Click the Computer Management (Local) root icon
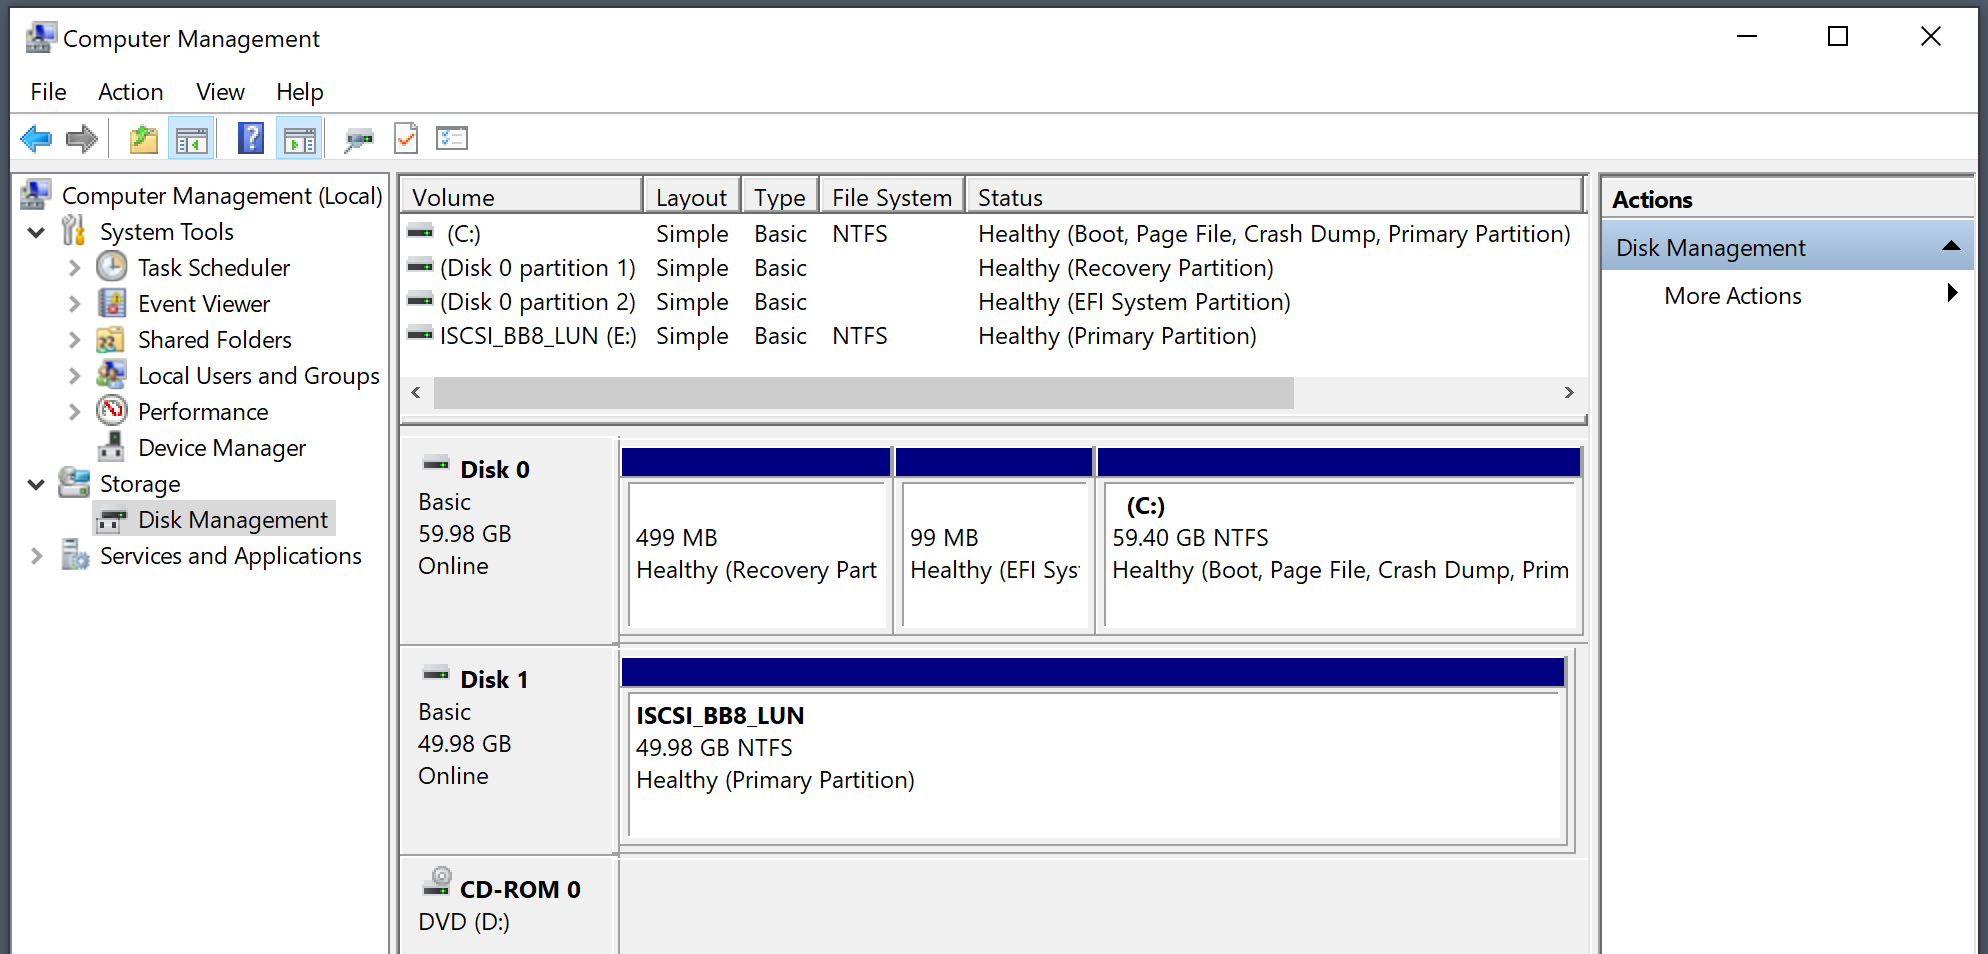The image size is (1988, 954). 36,195
